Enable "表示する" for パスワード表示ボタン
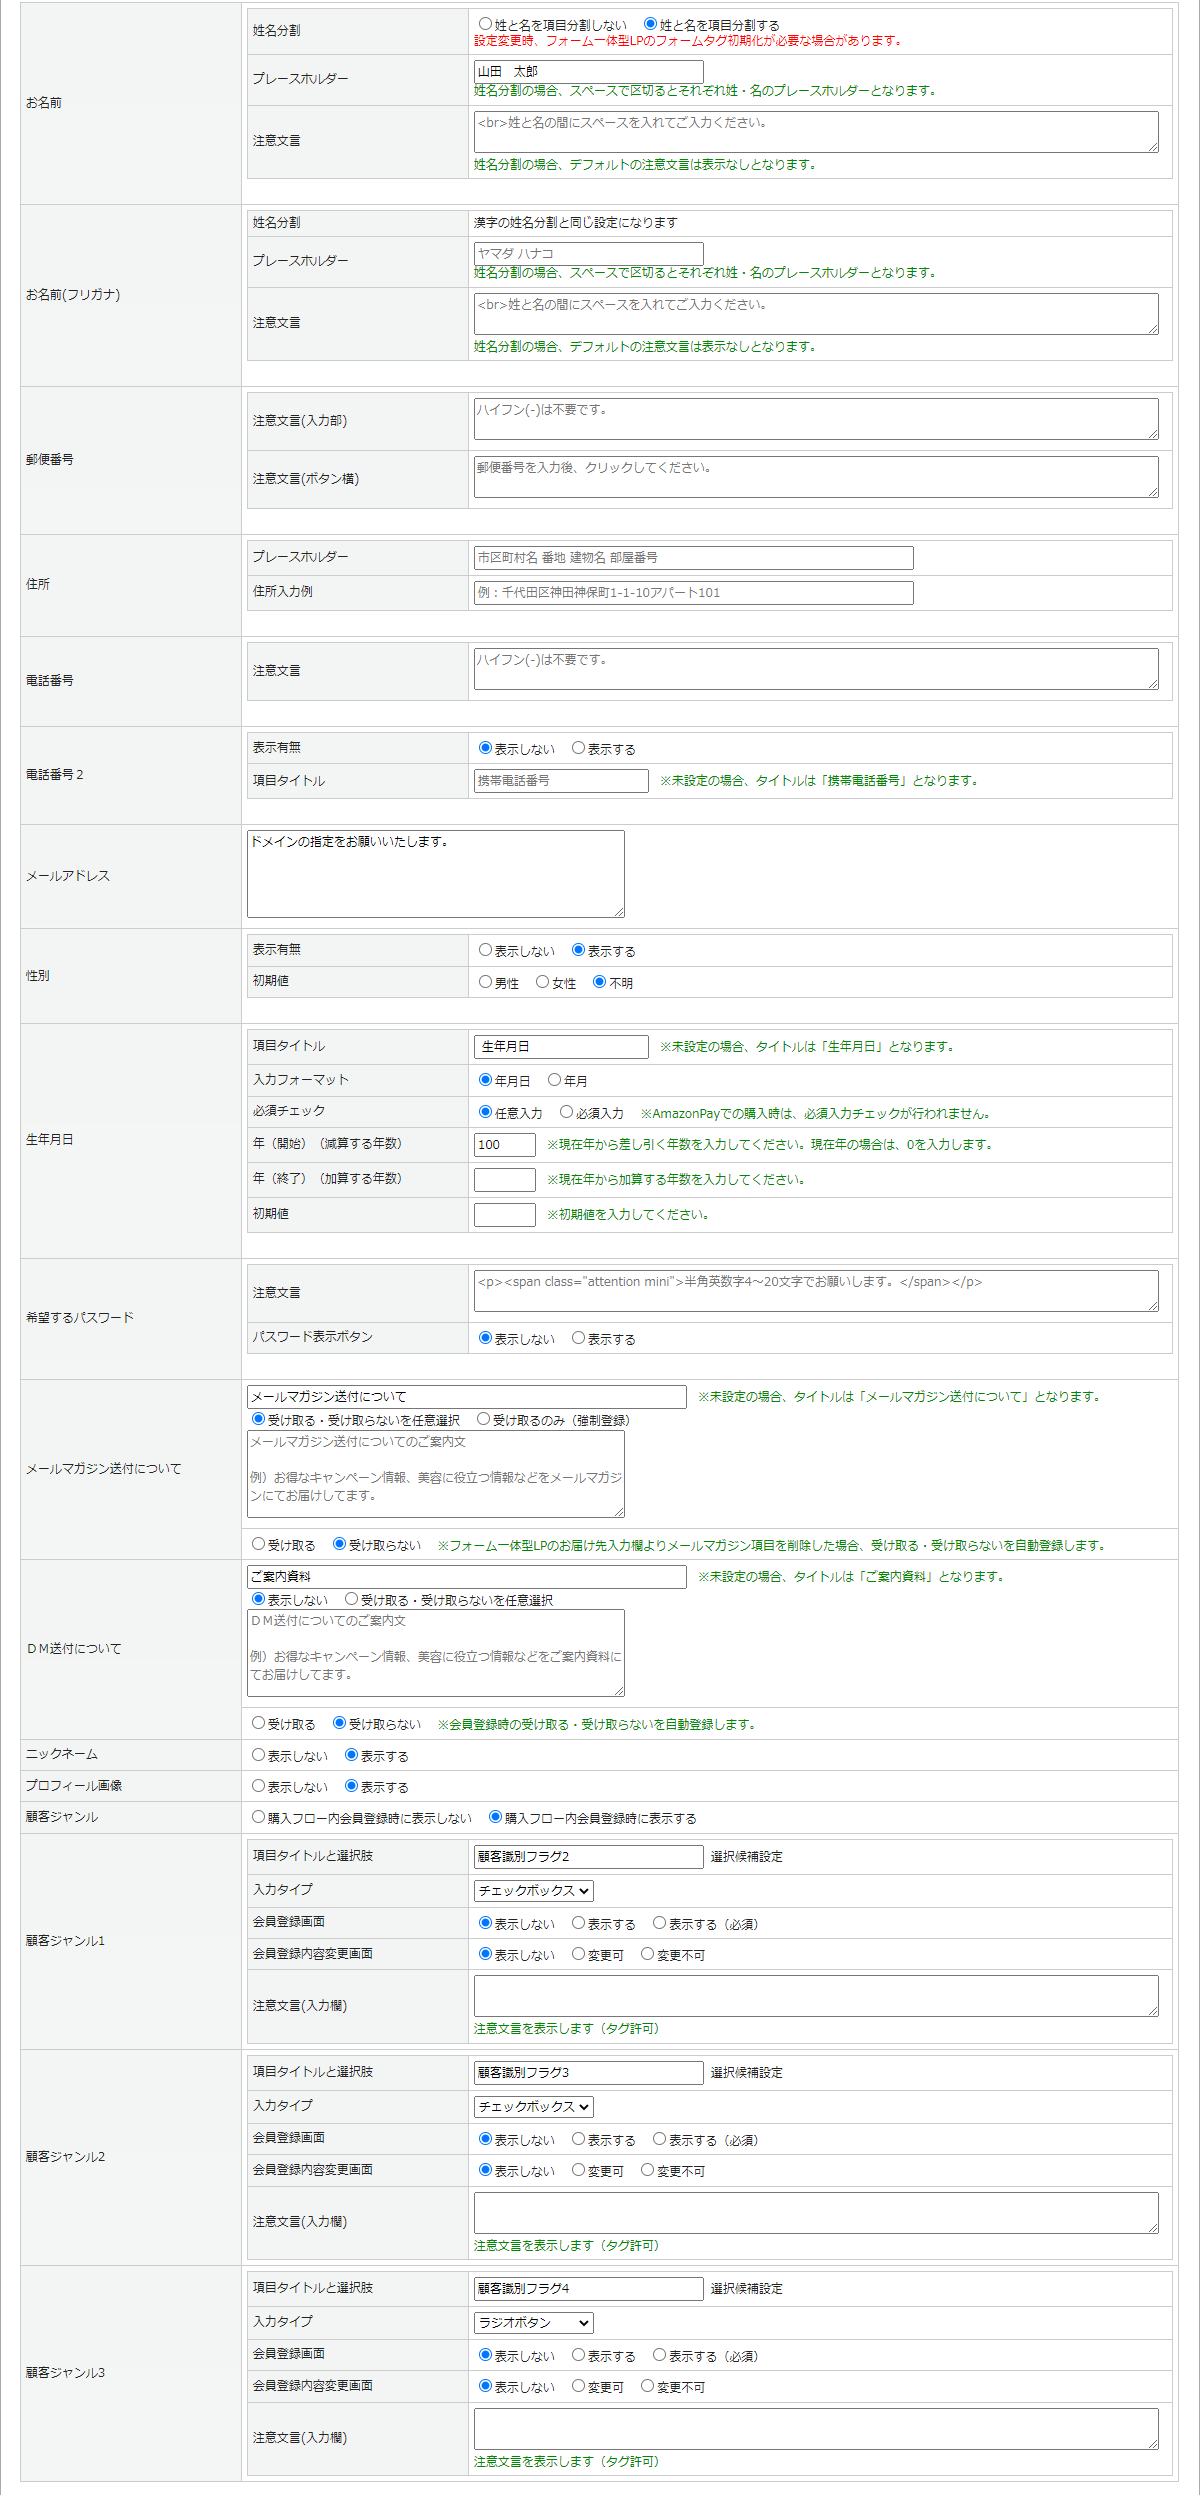This screenshot has width=1200, height=2495. pyautogui.click(x=578, y=1338)
